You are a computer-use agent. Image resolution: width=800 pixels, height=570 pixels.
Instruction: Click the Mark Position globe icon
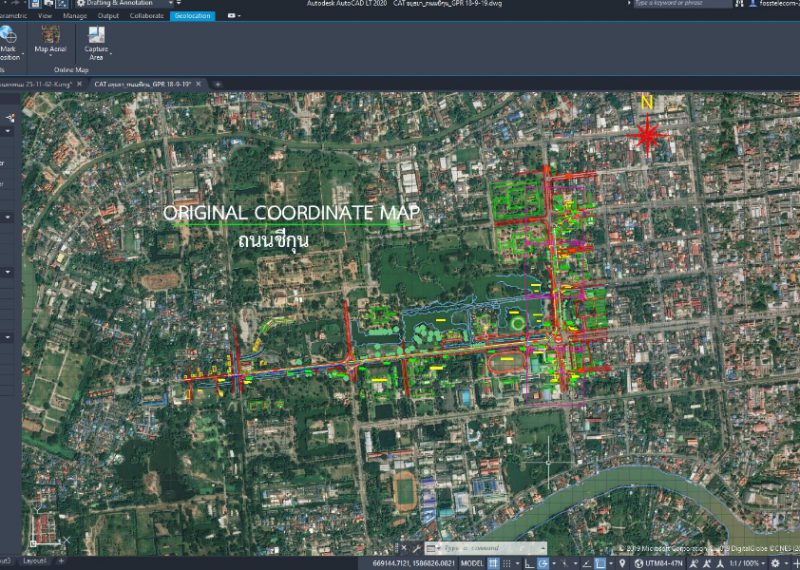pos(8,35)
